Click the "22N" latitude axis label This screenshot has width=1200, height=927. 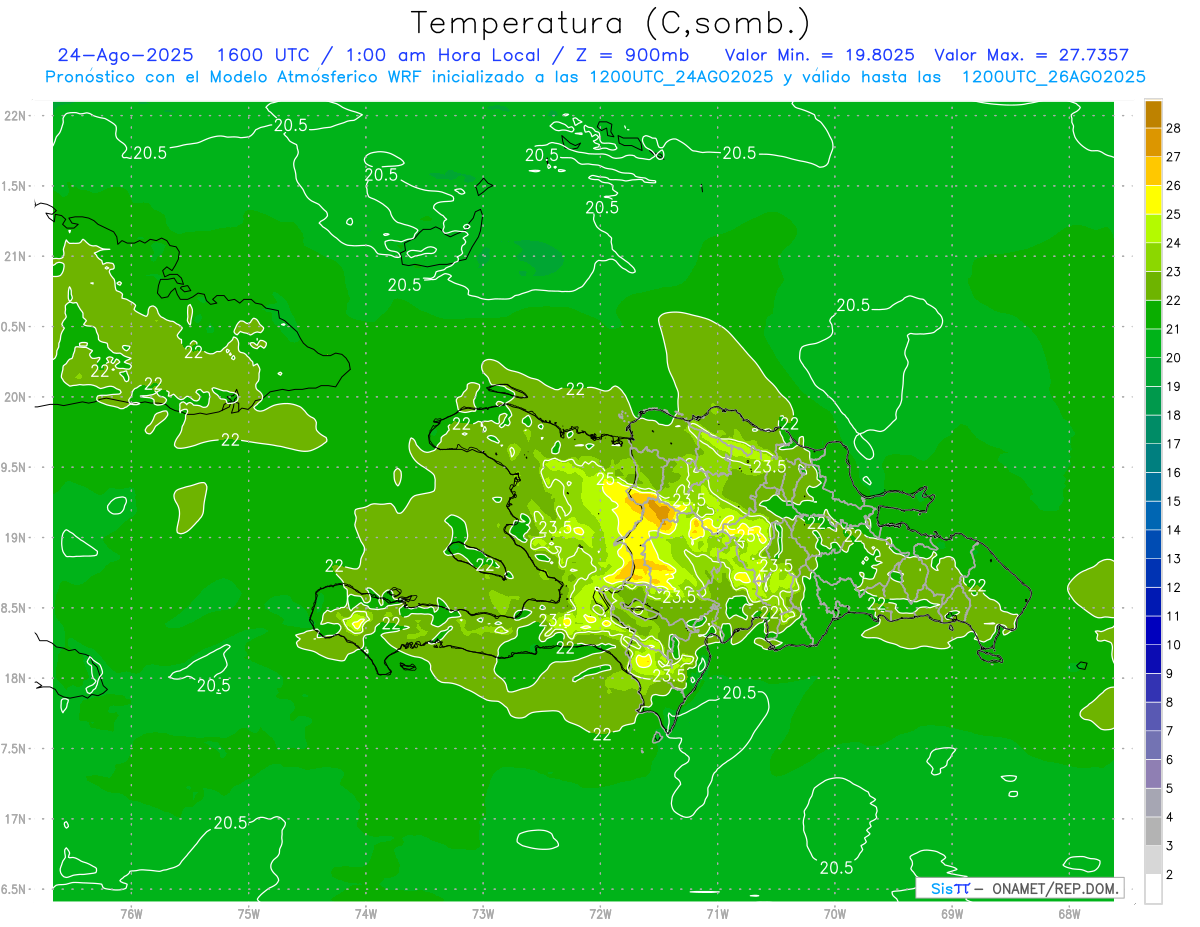coord(16,116)
